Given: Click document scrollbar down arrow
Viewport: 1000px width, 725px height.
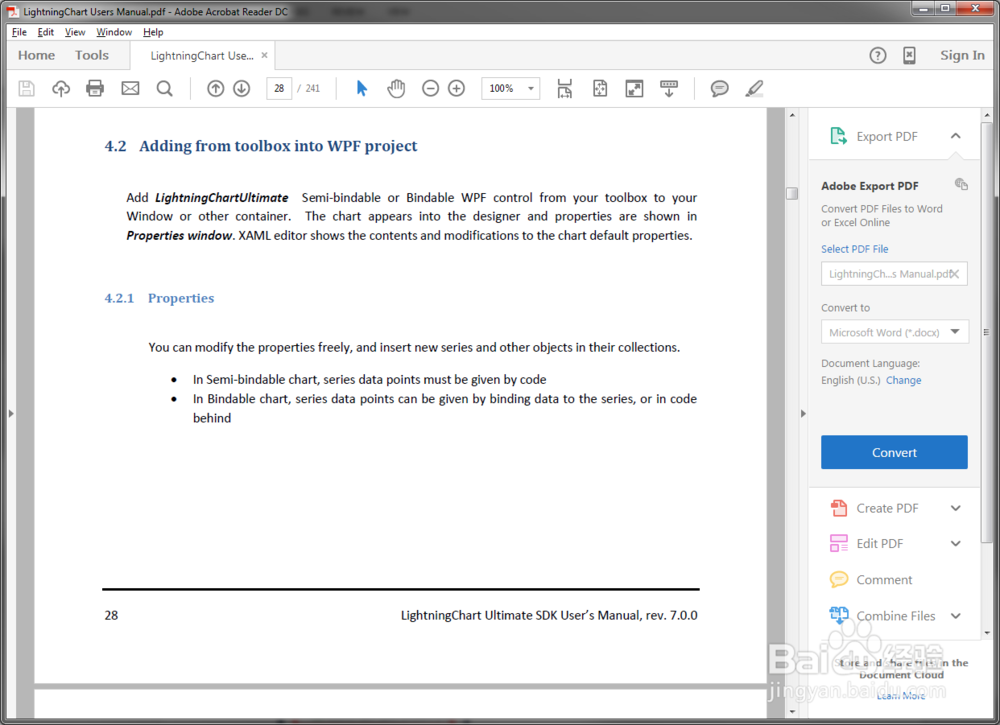Looking at the screenshot, I should click(x=792, y=711).
